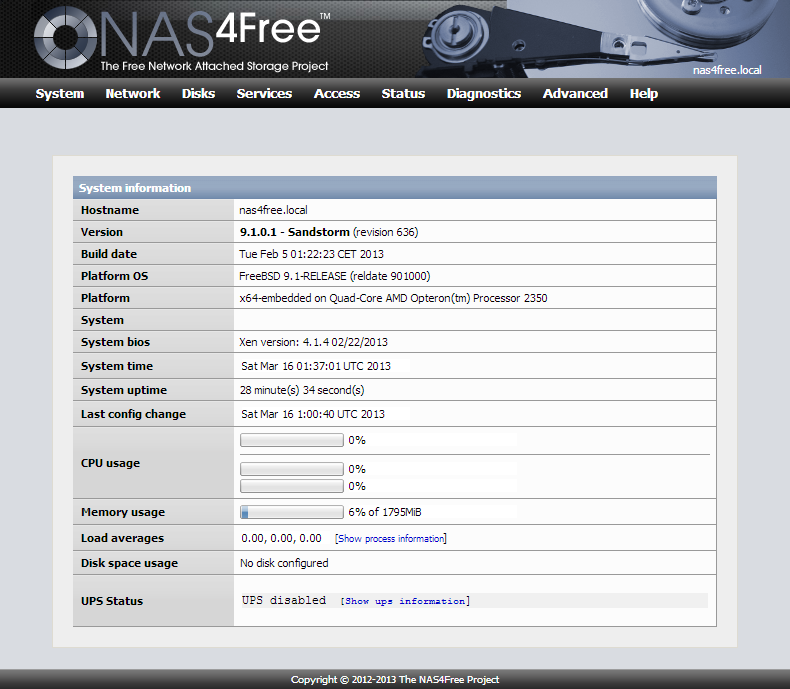Open the Diagnostics menu
This screenshot has width=790, height=689.
(484, 94)
